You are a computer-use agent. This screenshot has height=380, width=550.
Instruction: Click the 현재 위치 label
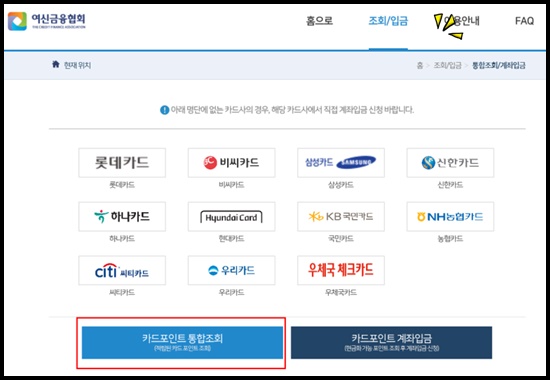click(x=78, y=65)
